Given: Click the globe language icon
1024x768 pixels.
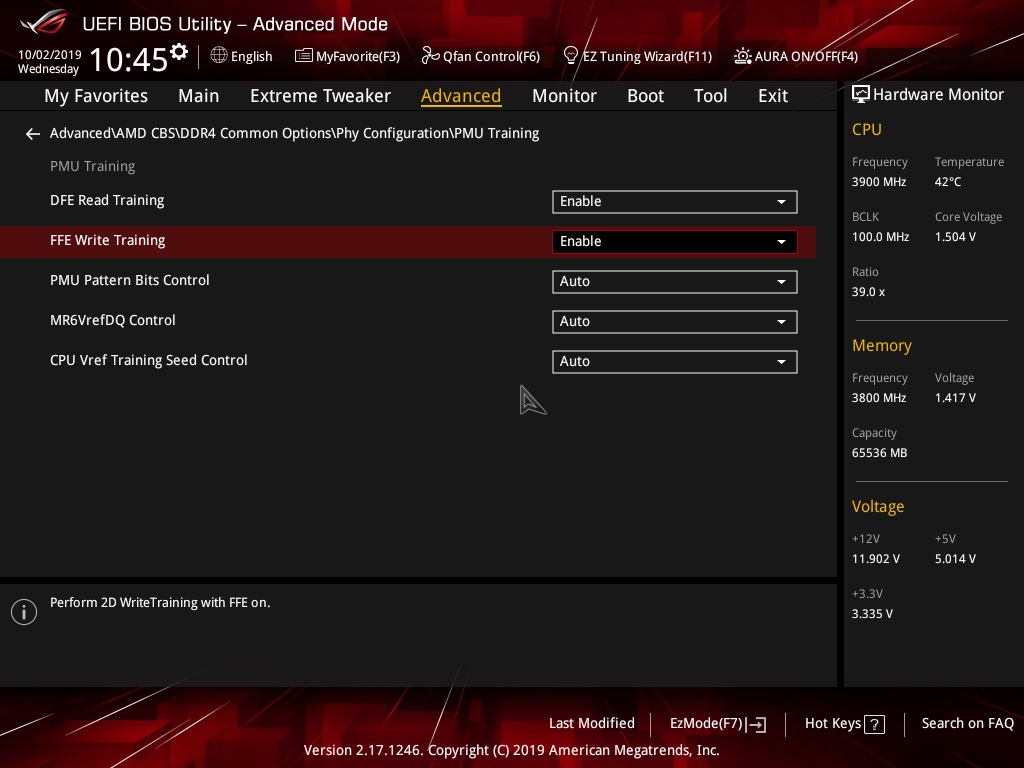Looking at the screenshot, I should (219, 56).
